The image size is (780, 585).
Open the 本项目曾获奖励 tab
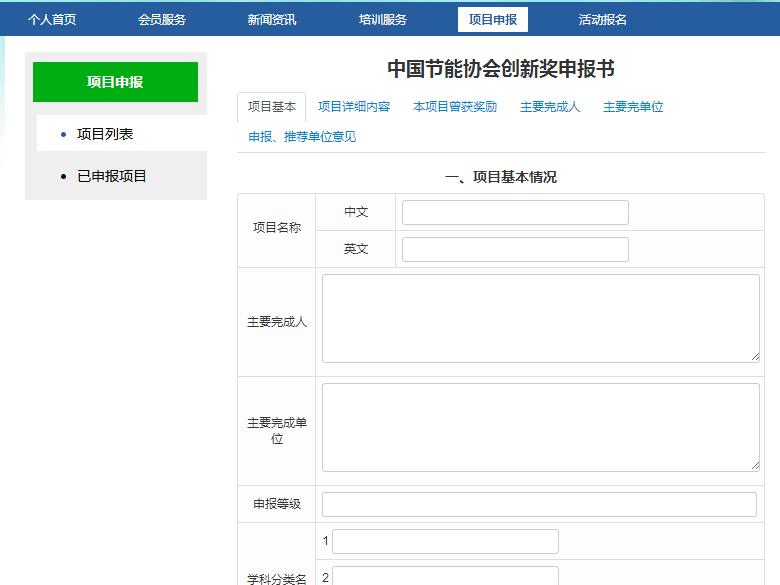[455, 107]
